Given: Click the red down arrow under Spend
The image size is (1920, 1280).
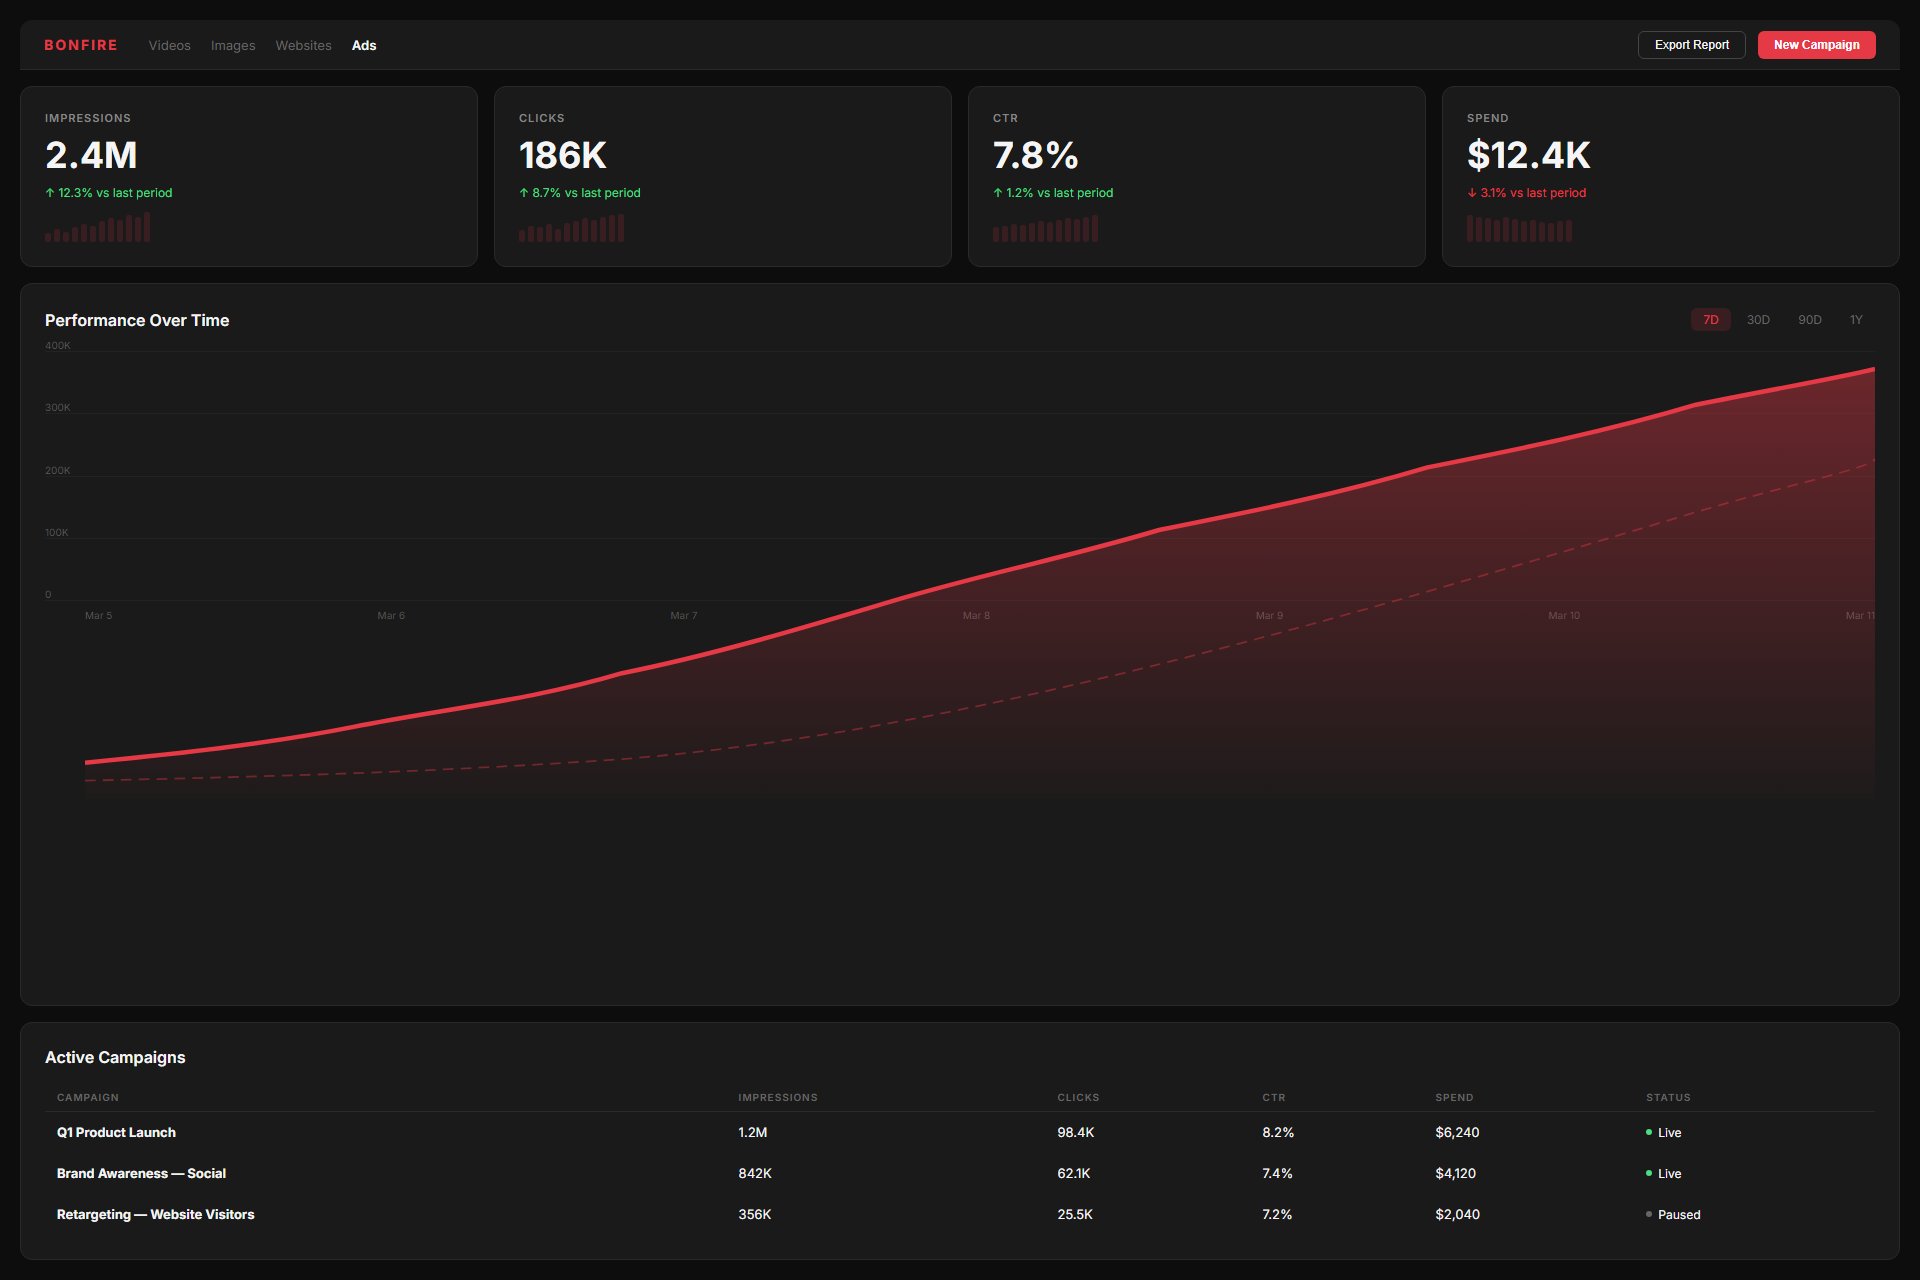Looking at the screenshot, I should click(1472, 193).
